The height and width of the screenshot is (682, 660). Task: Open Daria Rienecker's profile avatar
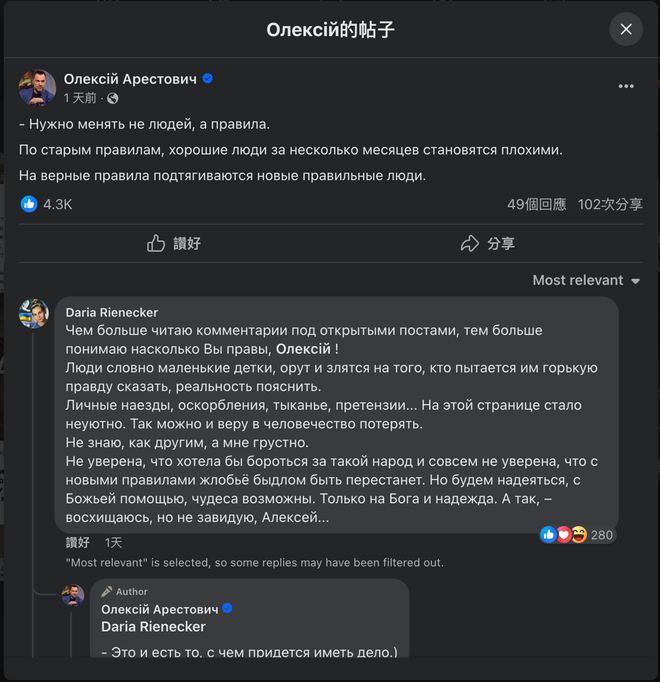click(x=34, y=313)
